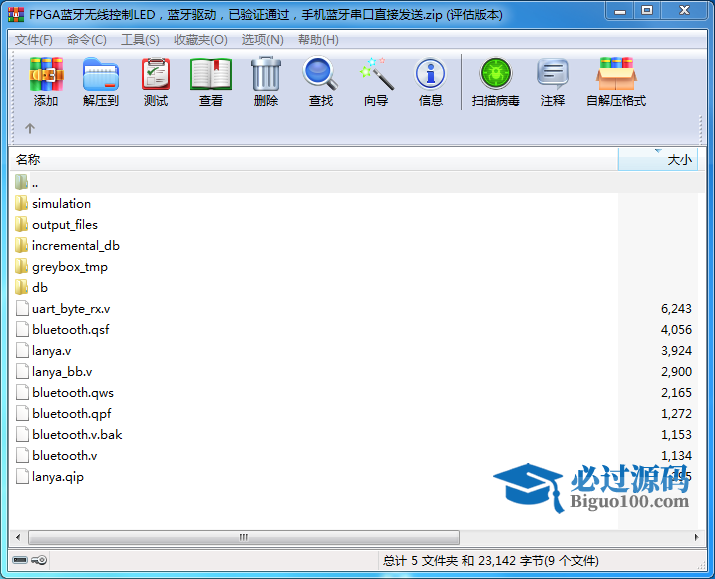The height and width of the screenshot is (579, 715).
Task: Open the Find (查找) magnifier tool
Action: [321, 73]
